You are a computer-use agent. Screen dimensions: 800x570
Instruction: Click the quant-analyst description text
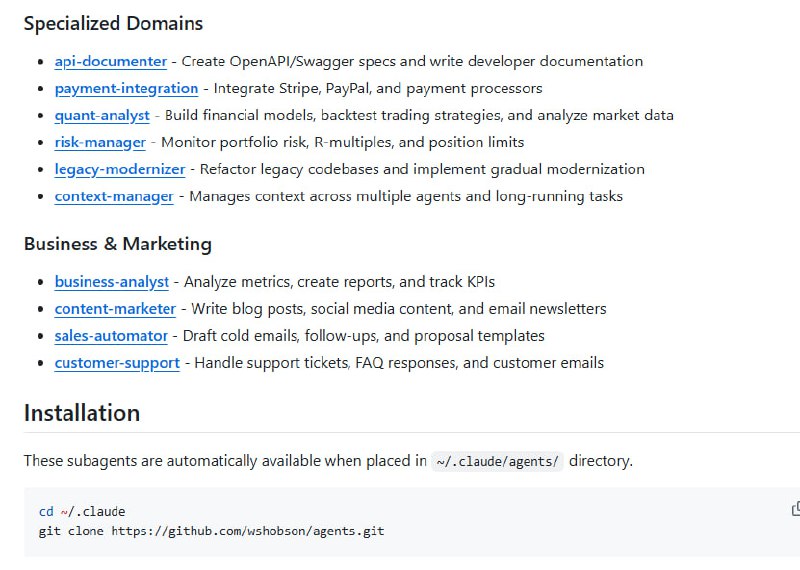coord(419,115)
